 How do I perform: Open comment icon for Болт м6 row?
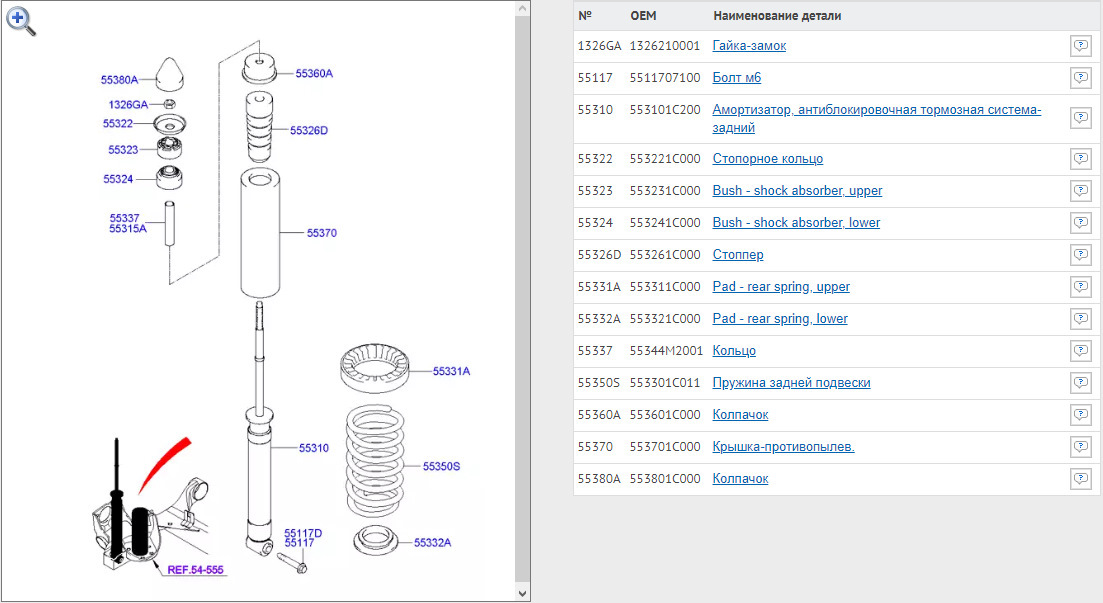(1080, 78)
